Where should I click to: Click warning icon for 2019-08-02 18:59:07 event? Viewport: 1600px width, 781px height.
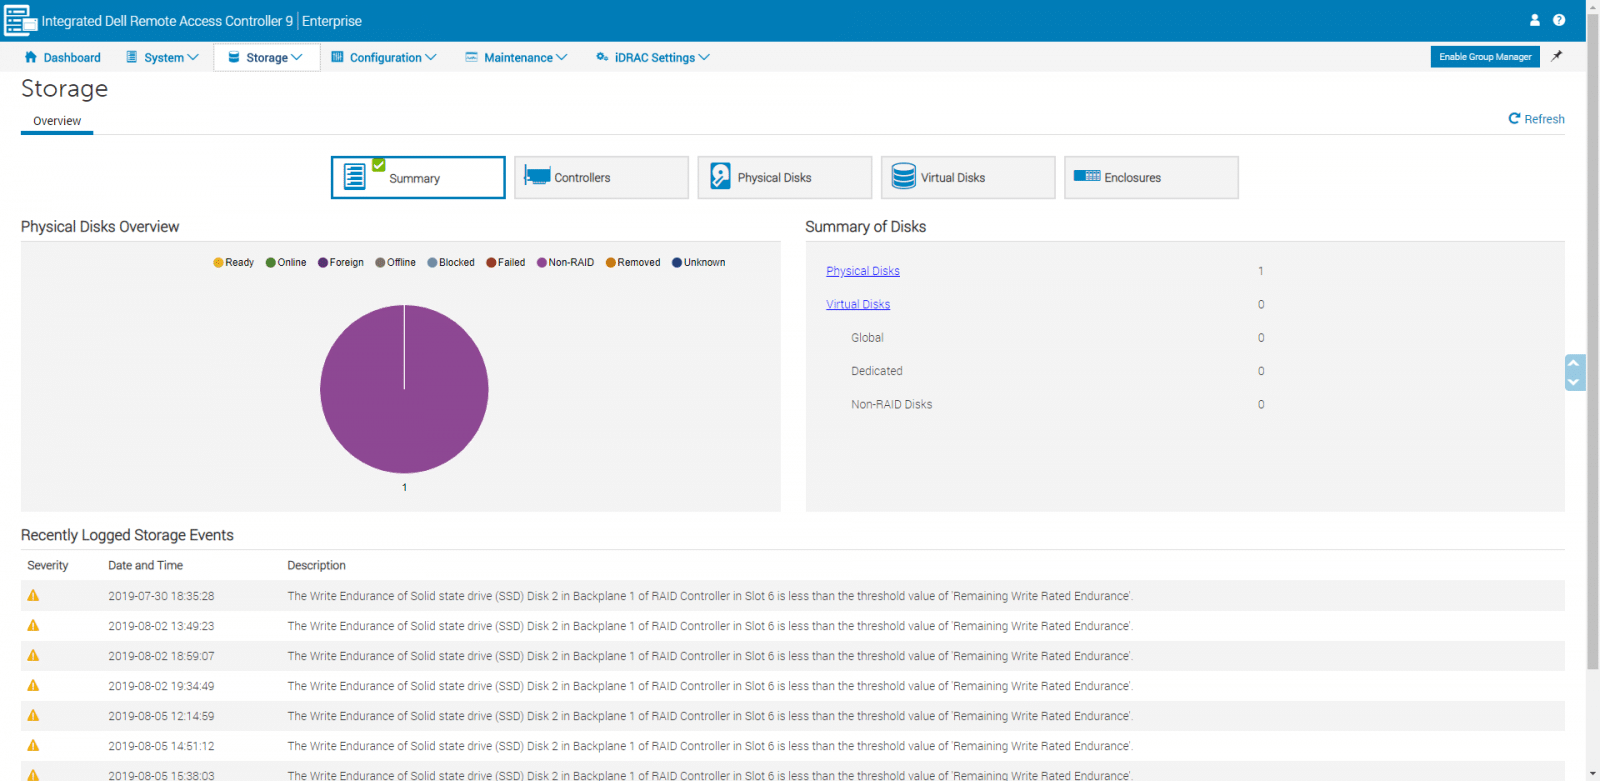tap(33, 655)
